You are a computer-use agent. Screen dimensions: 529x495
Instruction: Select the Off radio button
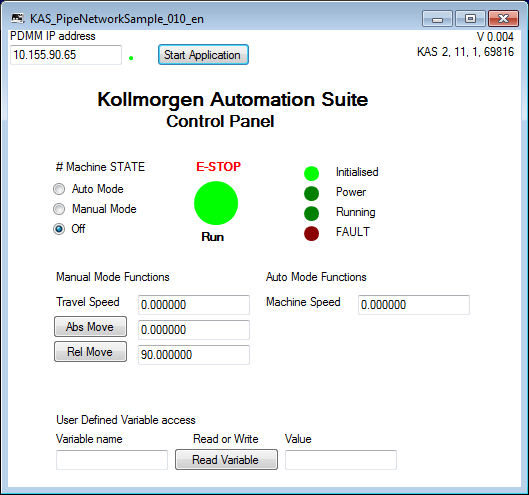click(x=59, y=229)
